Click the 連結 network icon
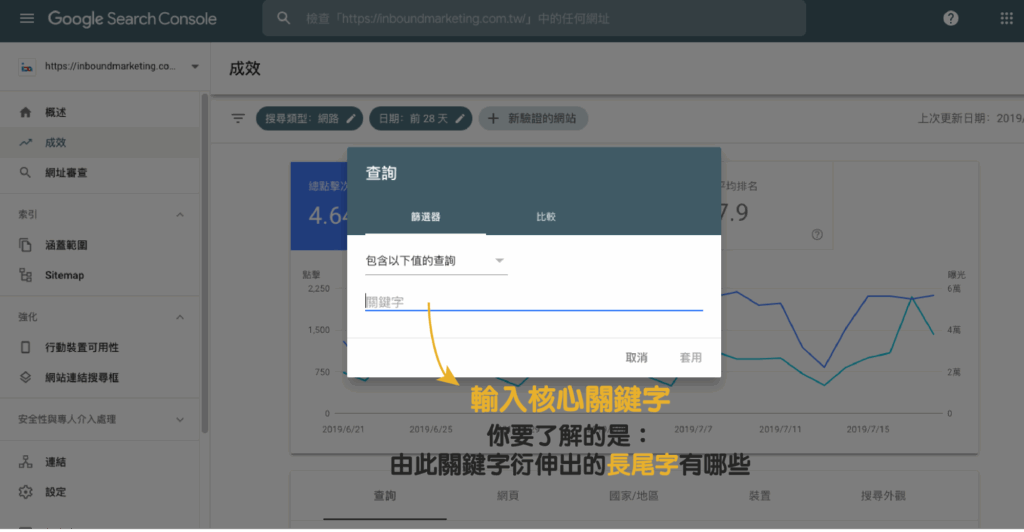 pyautogui.click(x=25, y=462)
